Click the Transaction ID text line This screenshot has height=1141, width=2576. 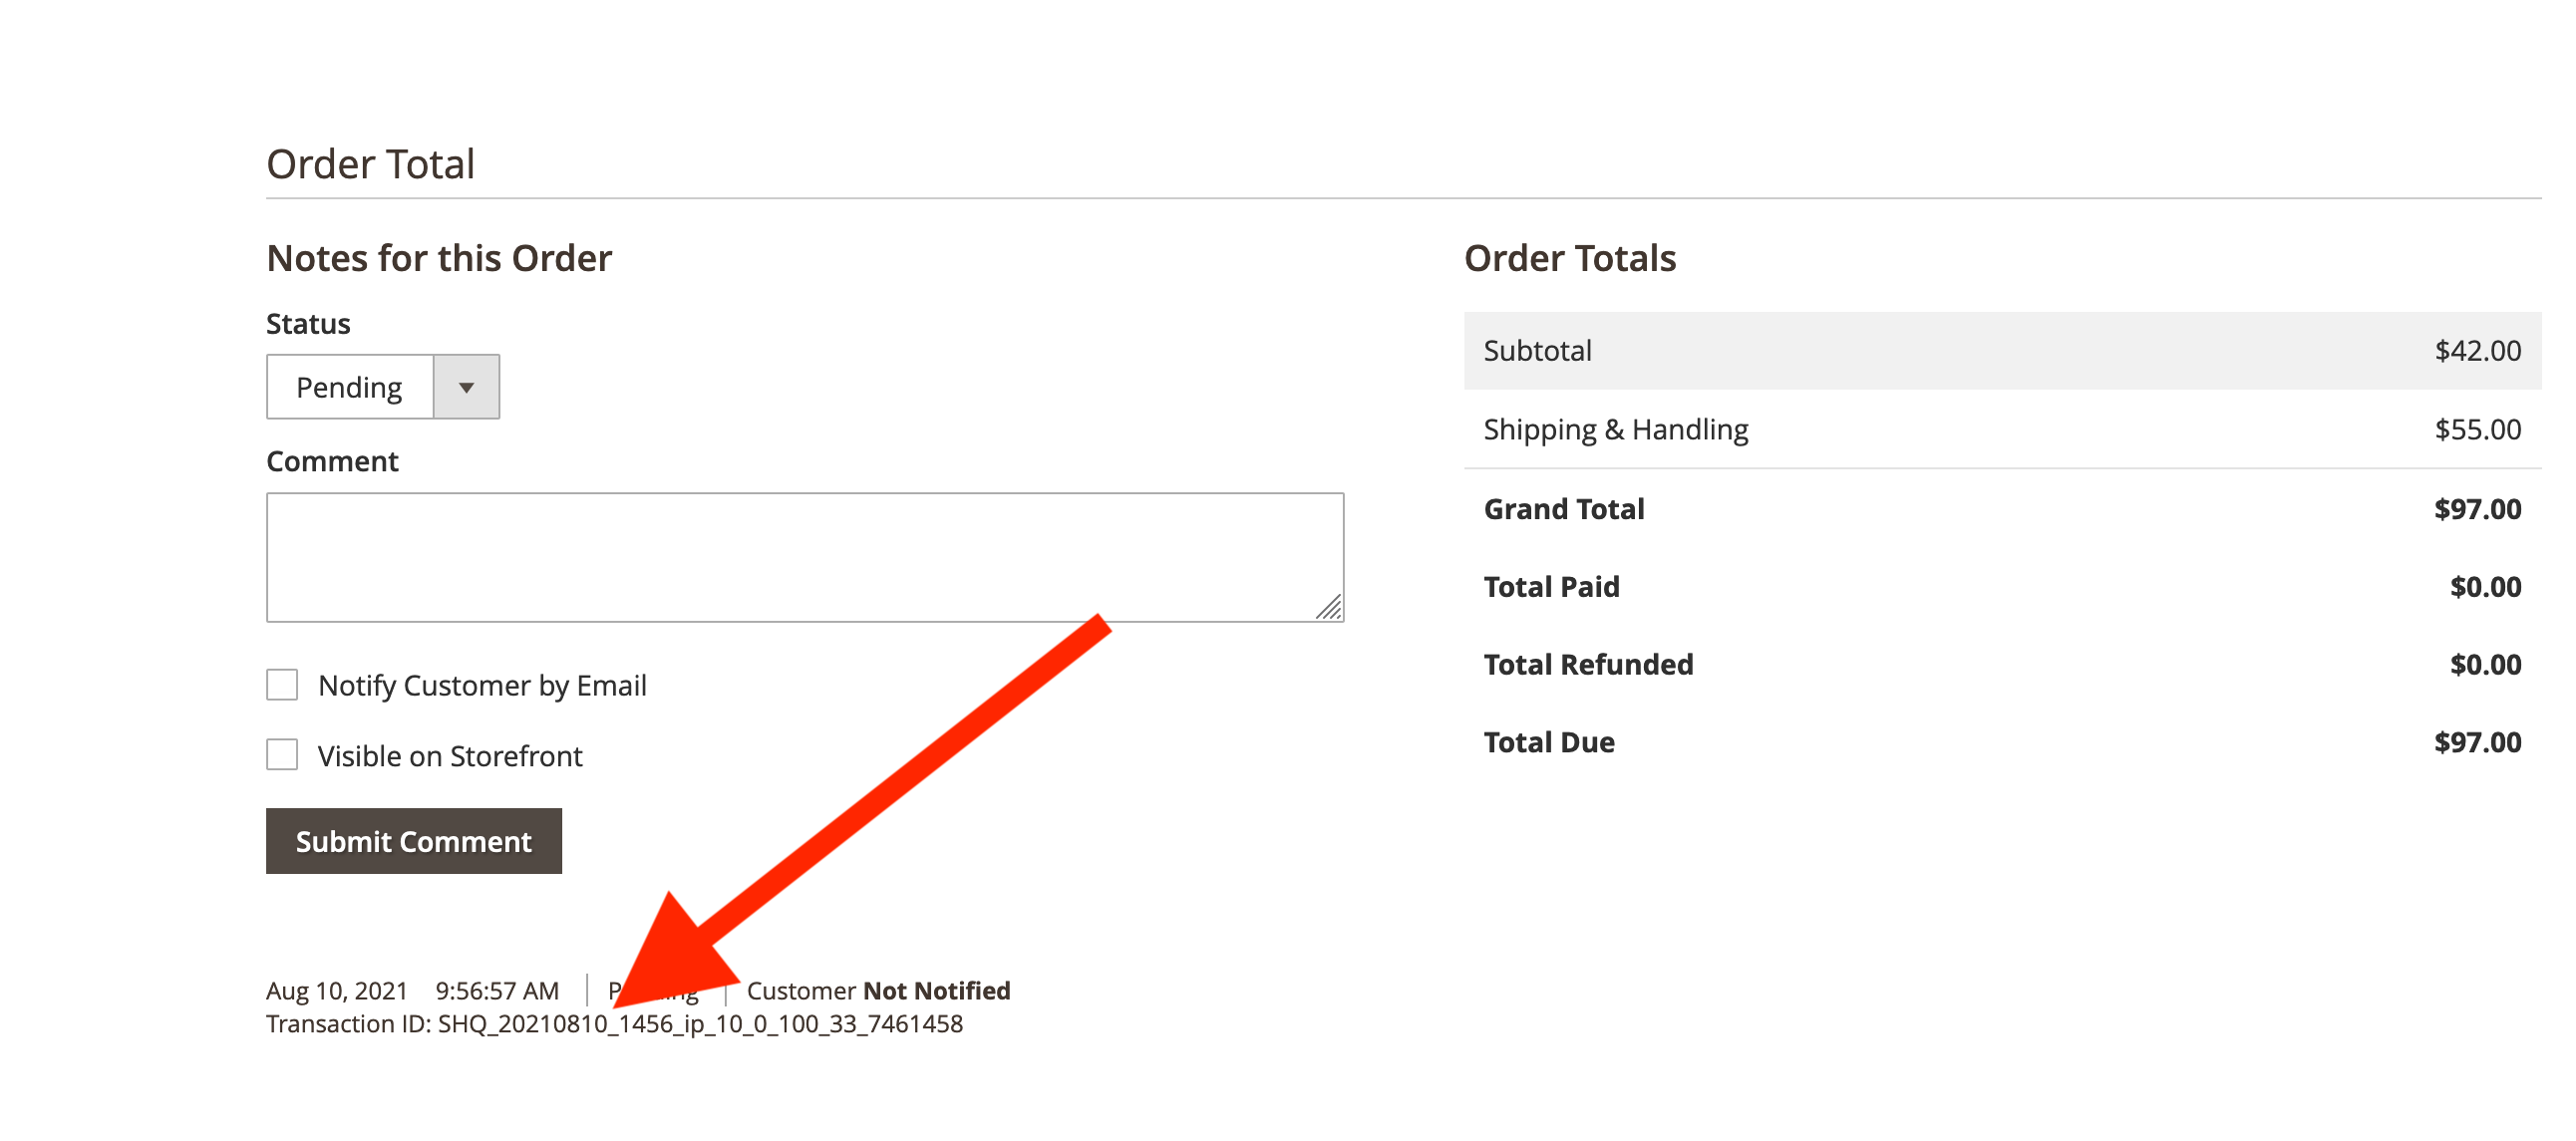(614, 1025)
